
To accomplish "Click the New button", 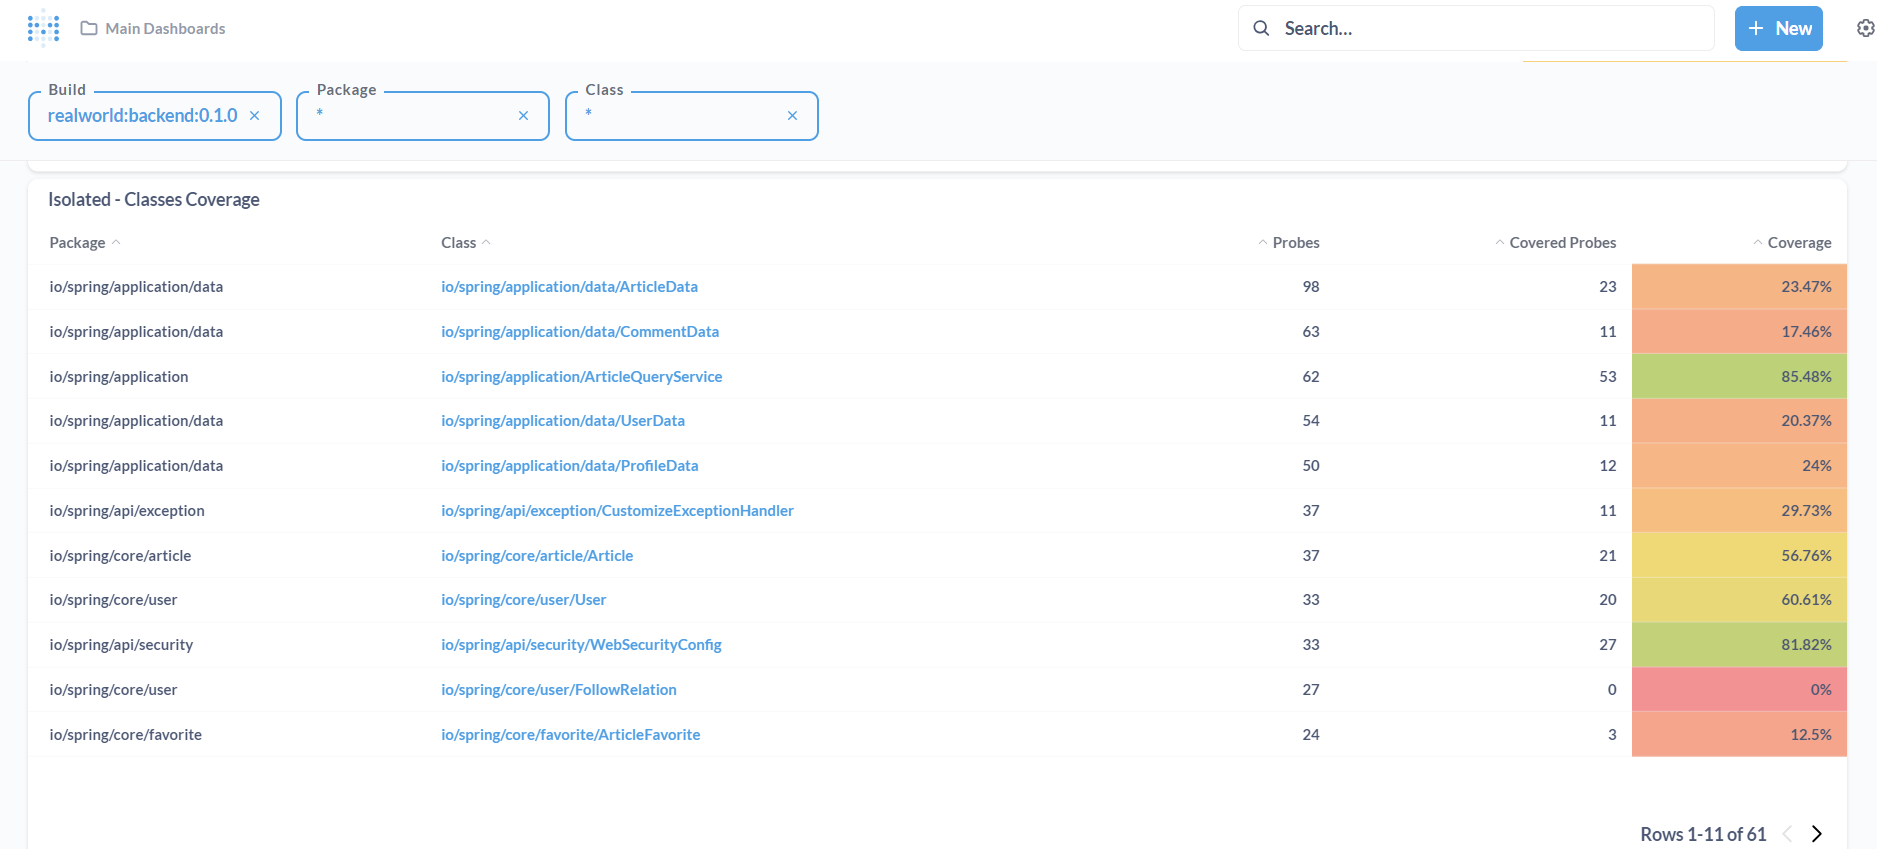I will tap(1779, 28).
